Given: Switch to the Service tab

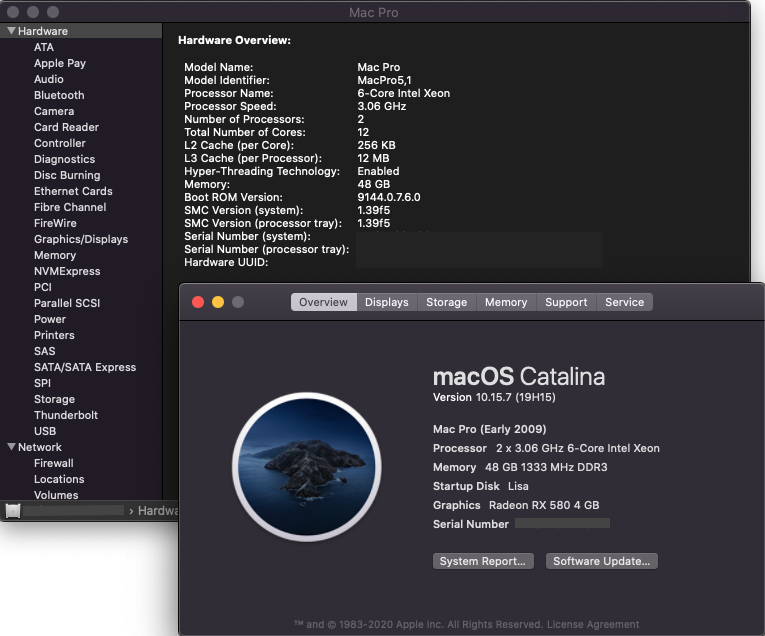Looking at the screenshot, I should (x=624, y=302).
